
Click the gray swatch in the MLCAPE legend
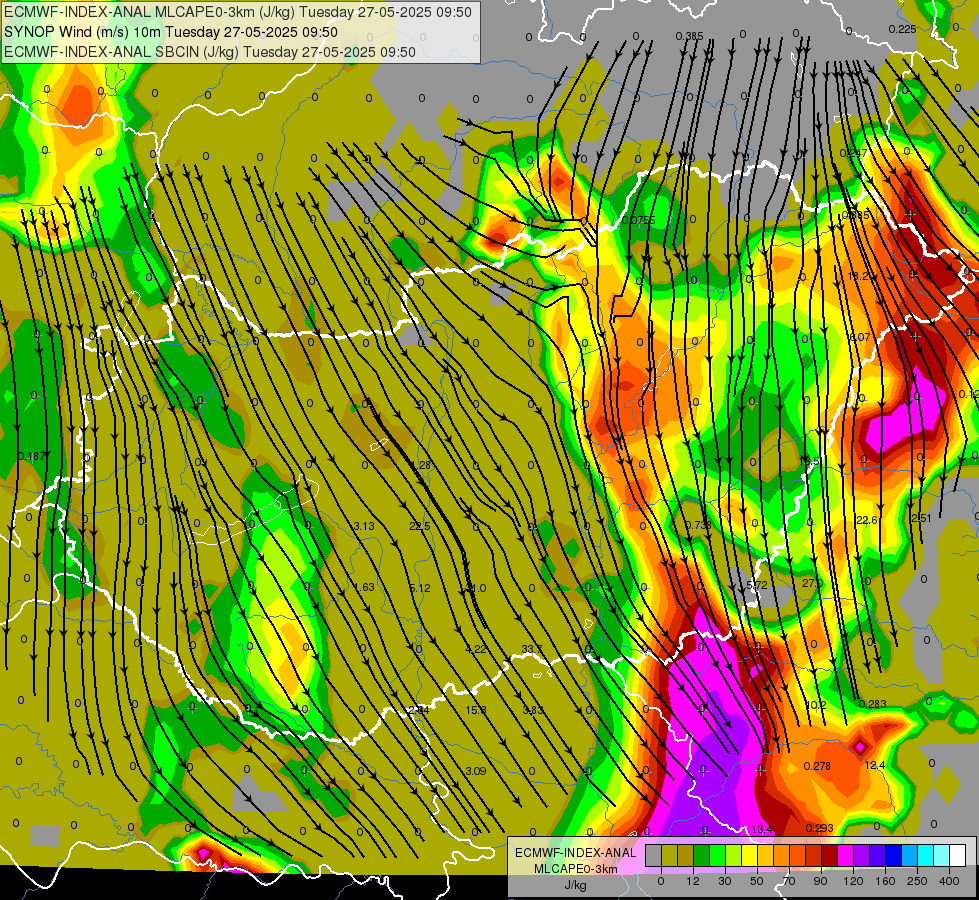tap(654, 855)
